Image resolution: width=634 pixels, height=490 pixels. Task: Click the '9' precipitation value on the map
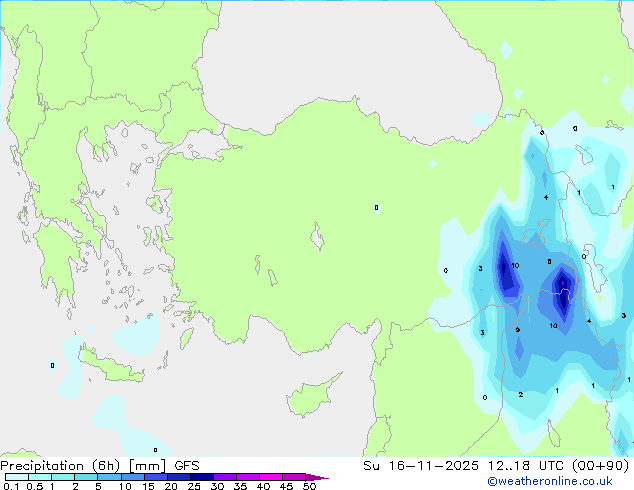pos(518,330)
